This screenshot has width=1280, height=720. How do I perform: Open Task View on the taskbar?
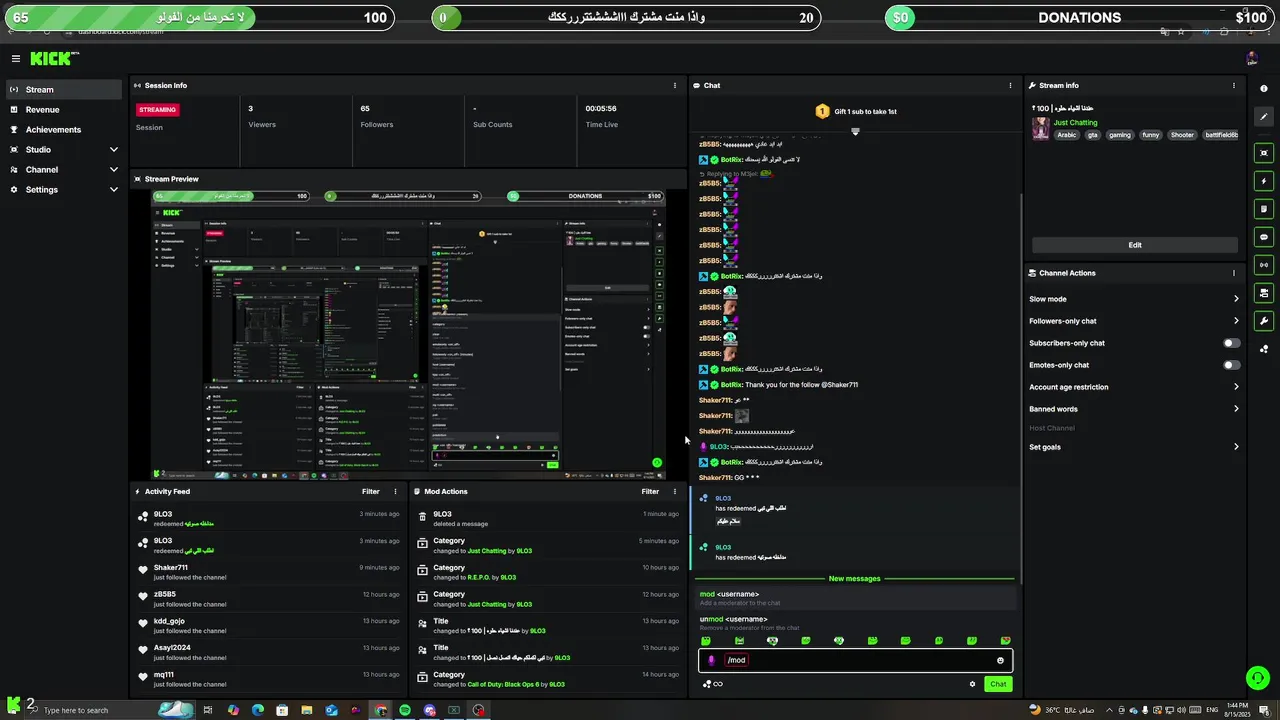click(x=208, y=710)
